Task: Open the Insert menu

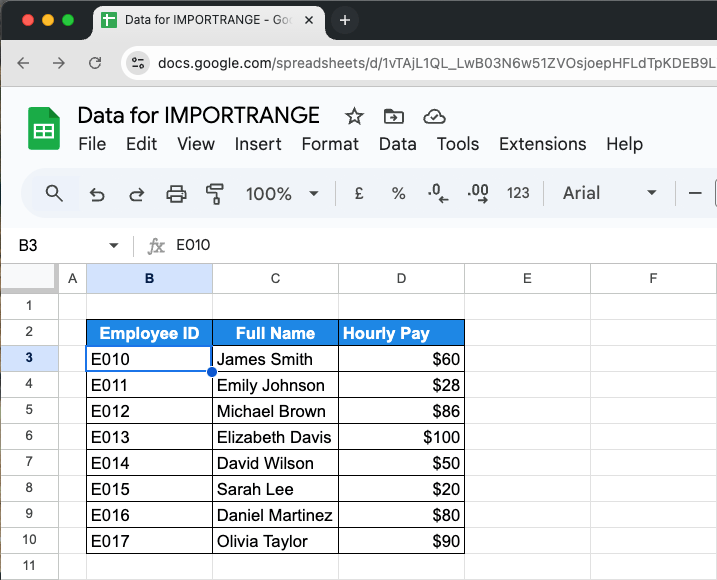Action: (258, 144)
